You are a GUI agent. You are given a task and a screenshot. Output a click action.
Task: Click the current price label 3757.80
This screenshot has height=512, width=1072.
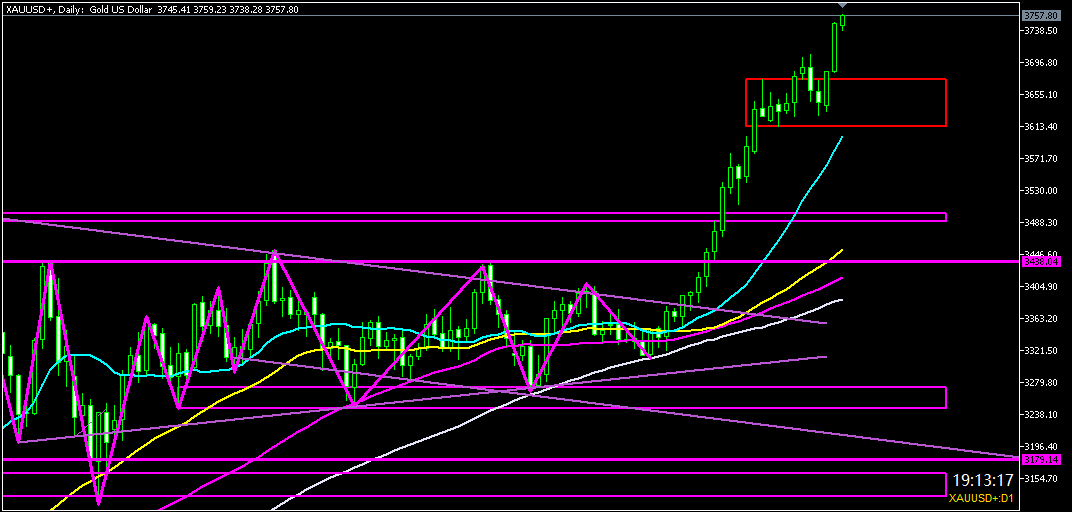click(1040, 16)
